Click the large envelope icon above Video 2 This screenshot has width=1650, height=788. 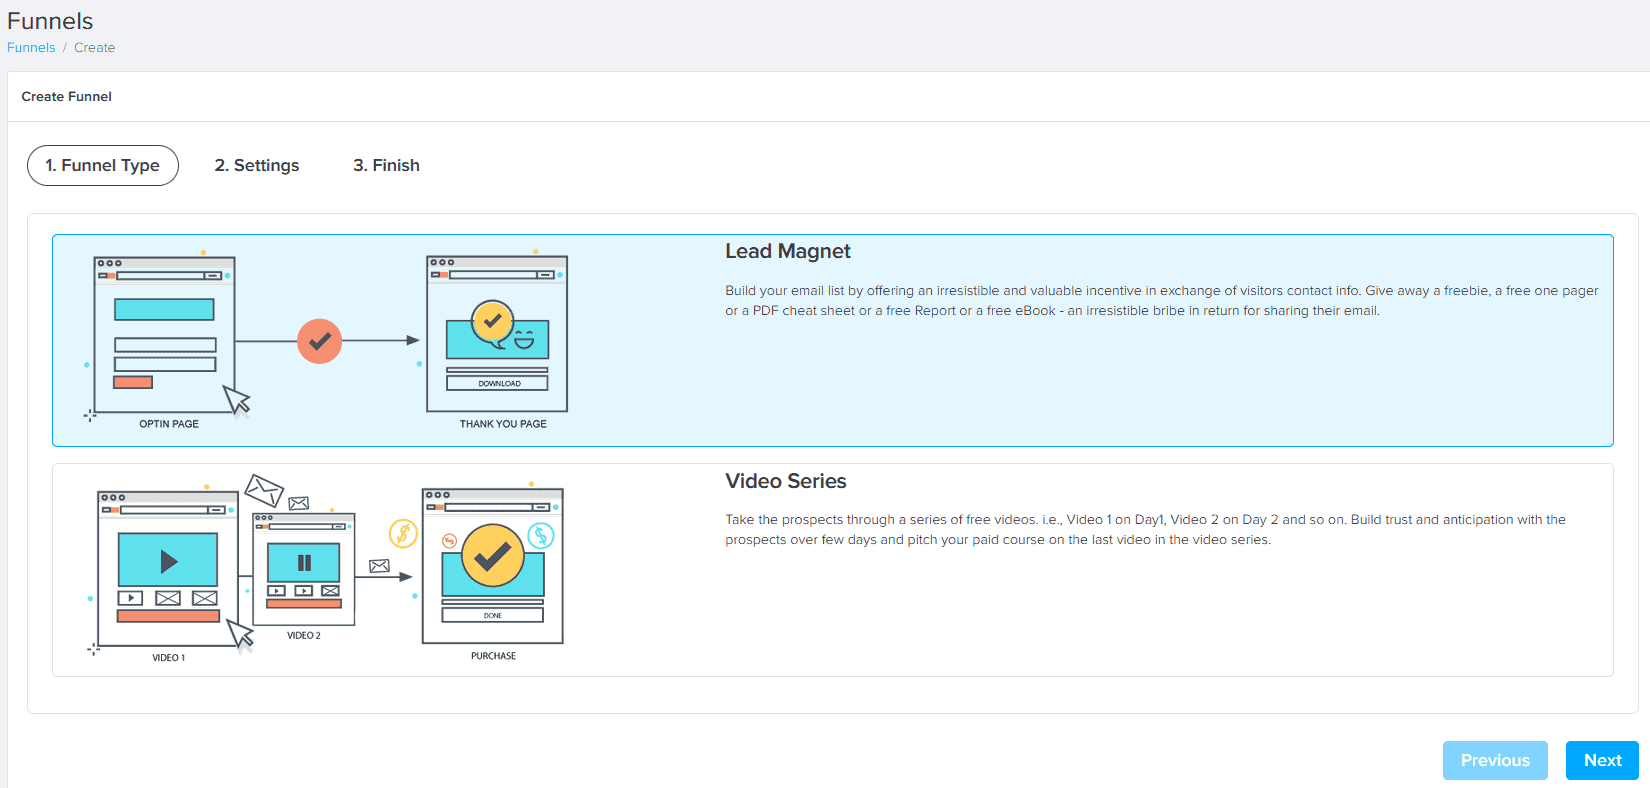[264, 489]
